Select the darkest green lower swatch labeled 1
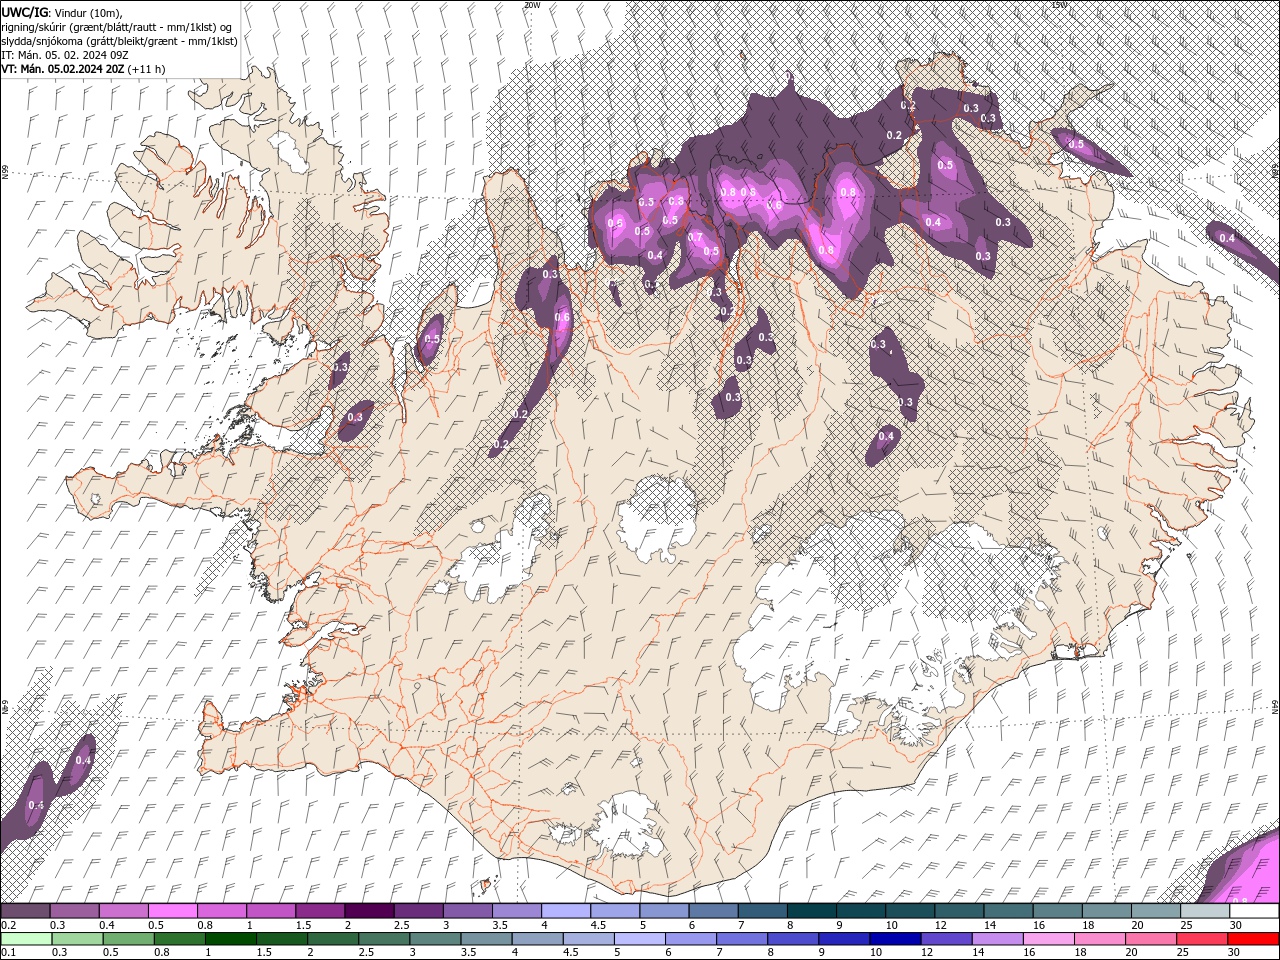This screenshot has height=960, width=1280. pos(230,939)
